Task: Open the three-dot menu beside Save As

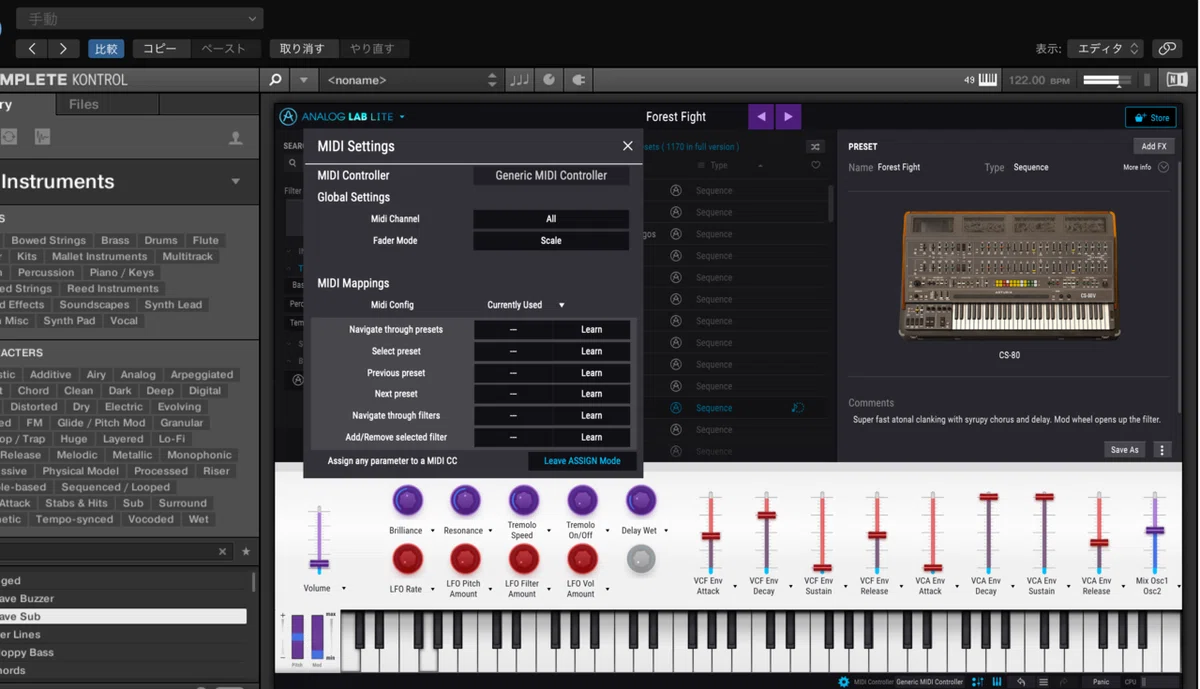Action: point(1162,450)
